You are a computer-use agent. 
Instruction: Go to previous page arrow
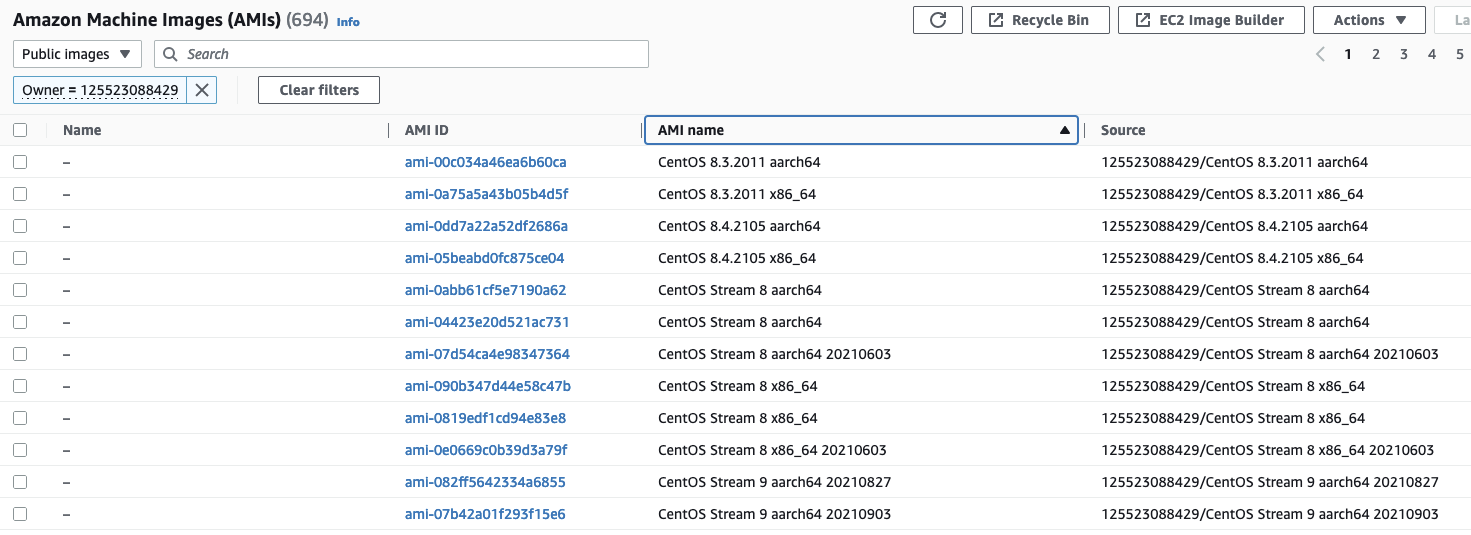coord(1320,54)
